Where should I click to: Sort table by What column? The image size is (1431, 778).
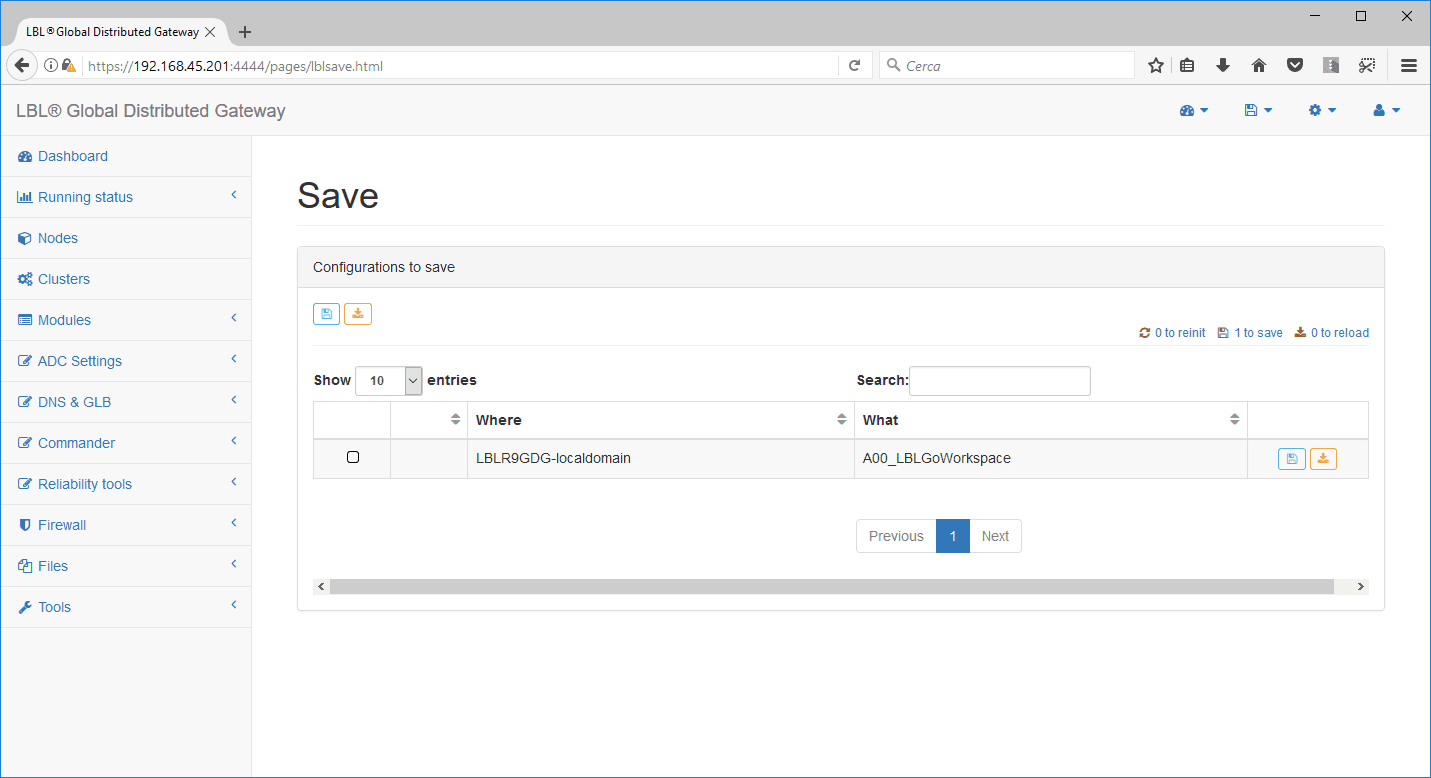[1051, 420]
